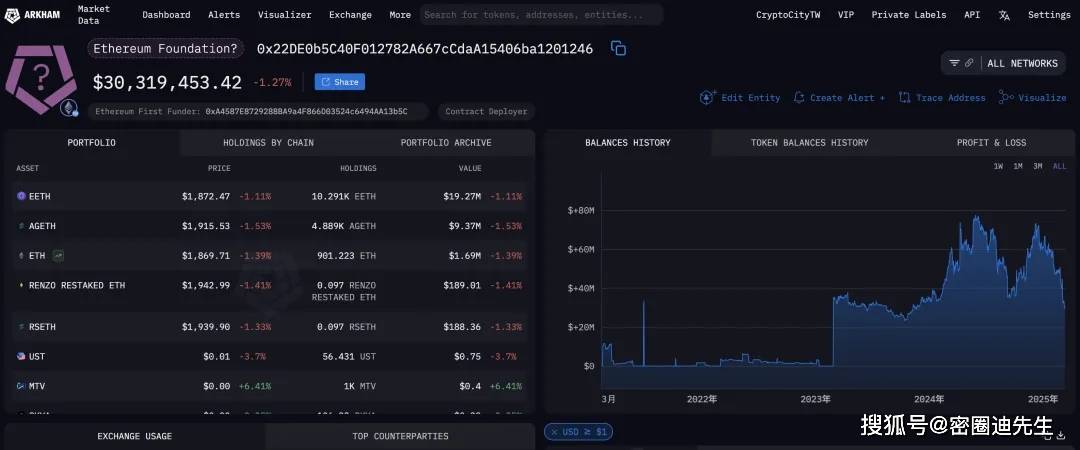Share this entity page
The image size is (1080, 450).
coord(340,82)
